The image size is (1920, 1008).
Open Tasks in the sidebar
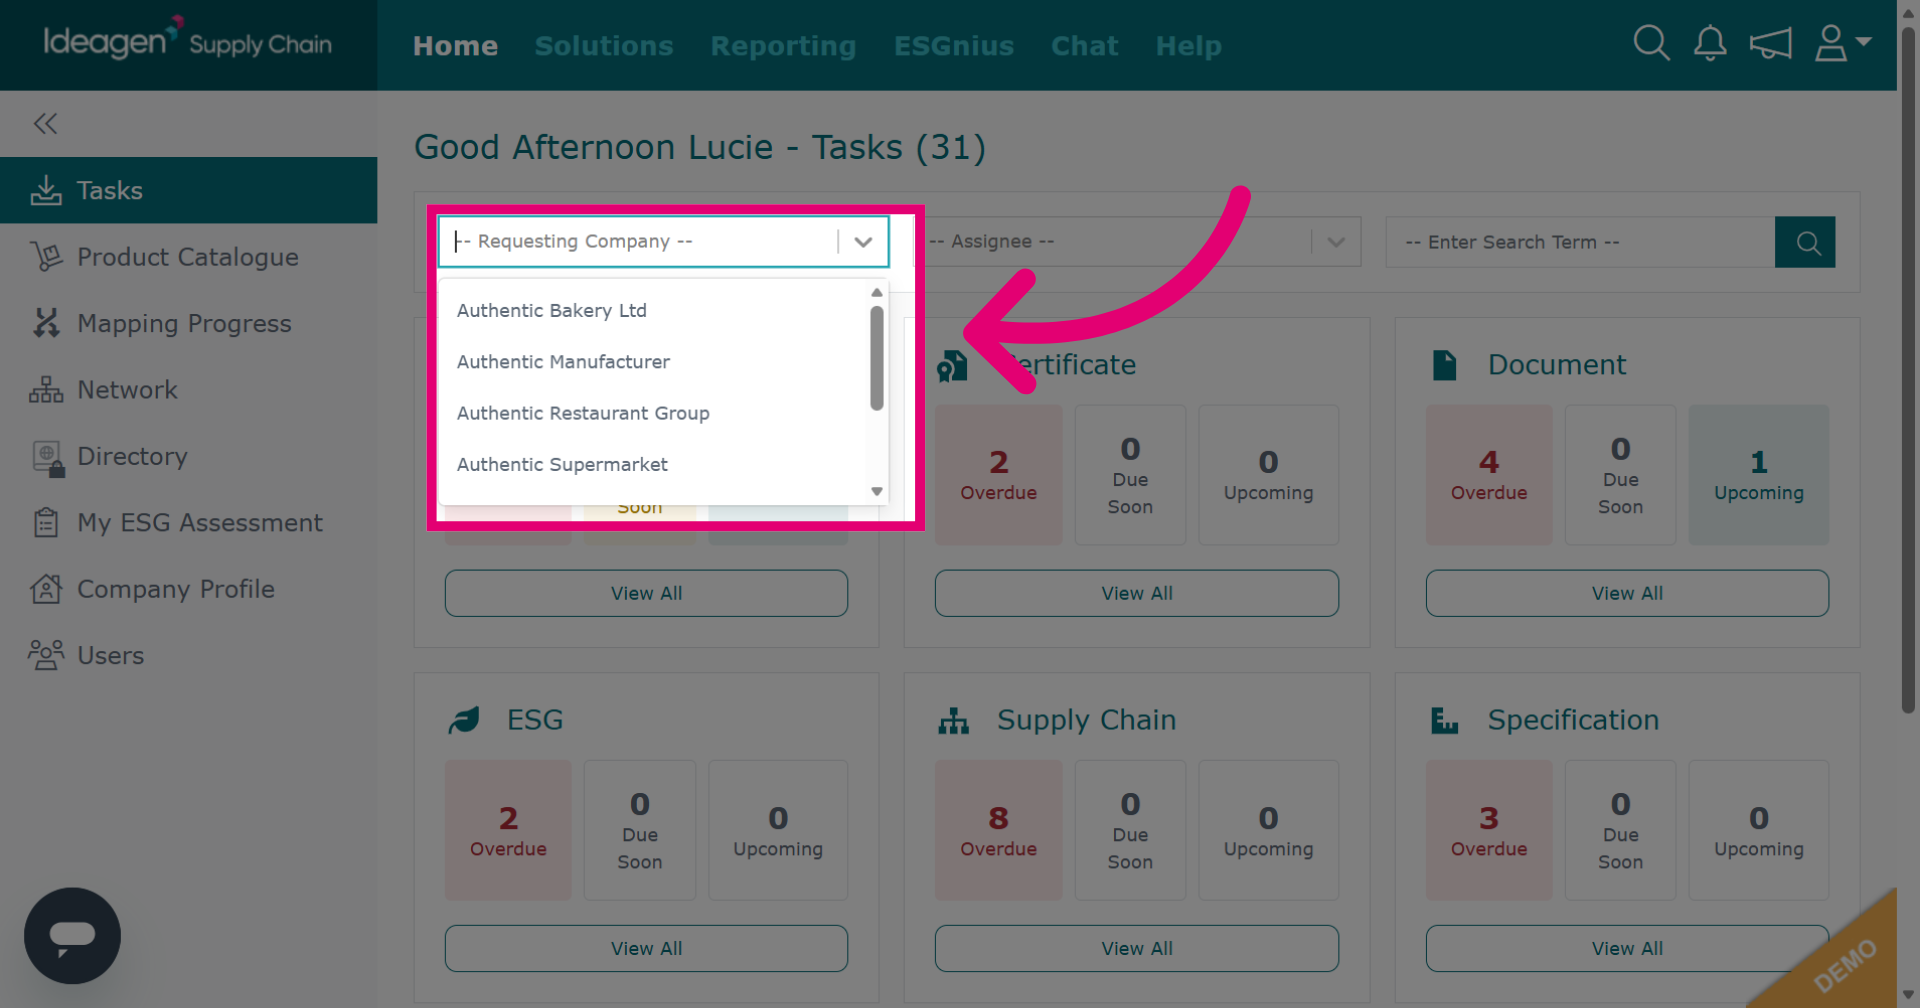(x=188, y=190)
